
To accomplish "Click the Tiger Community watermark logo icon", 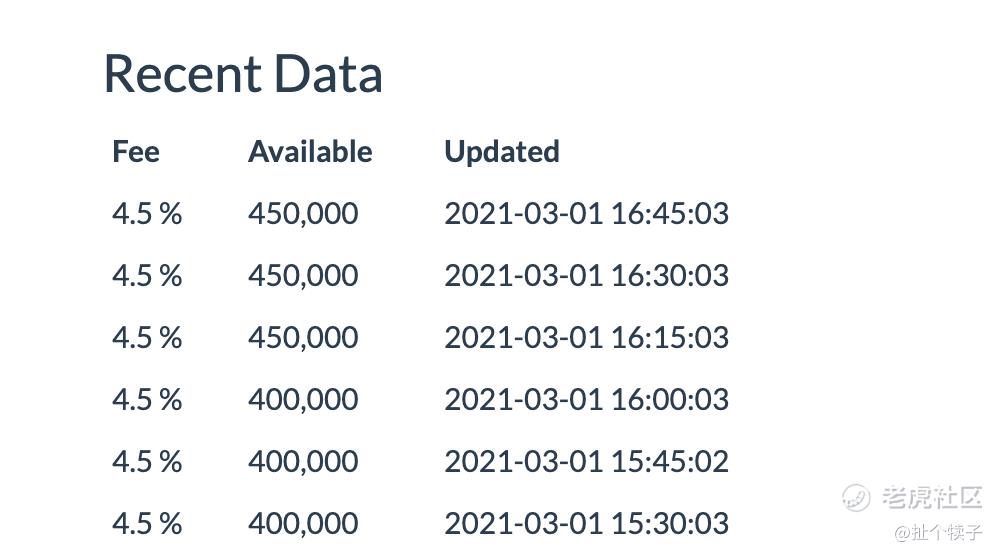I will tap(856, 497).
